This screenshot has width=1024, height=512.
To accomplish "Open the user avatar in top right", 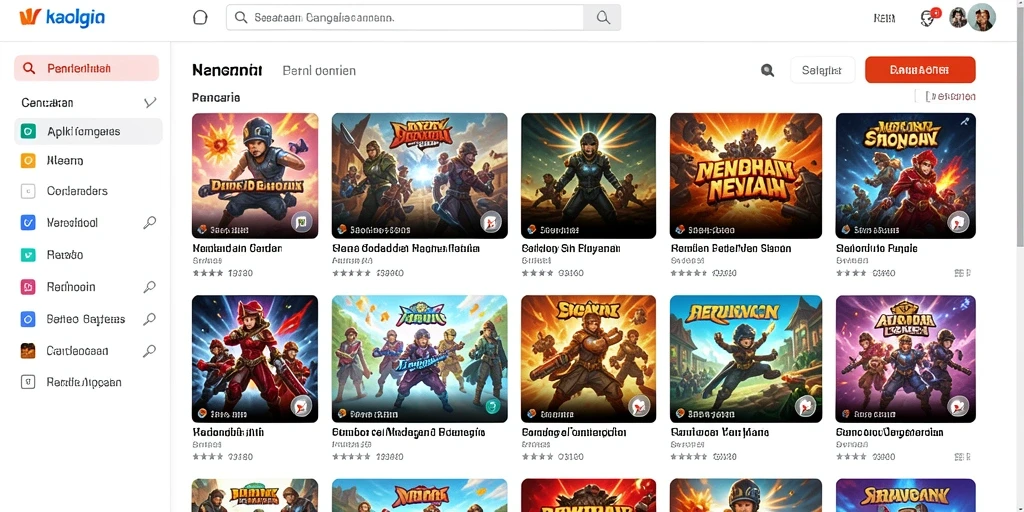I will 981,18.
